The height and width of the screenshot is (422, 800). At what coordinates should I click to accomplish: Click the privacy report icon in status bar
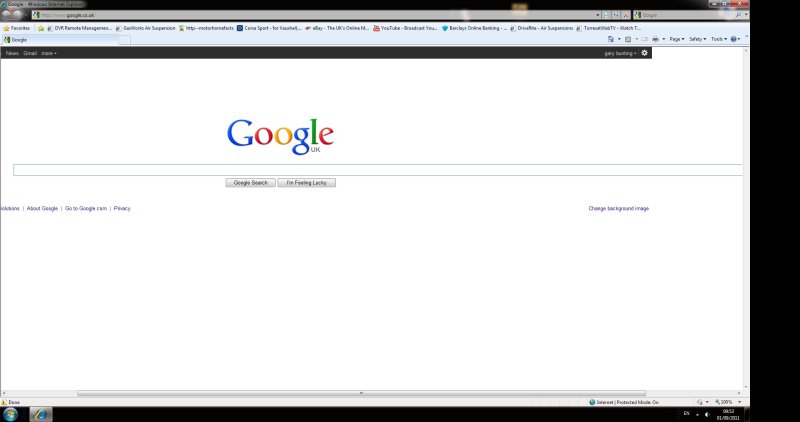(700, 402)
